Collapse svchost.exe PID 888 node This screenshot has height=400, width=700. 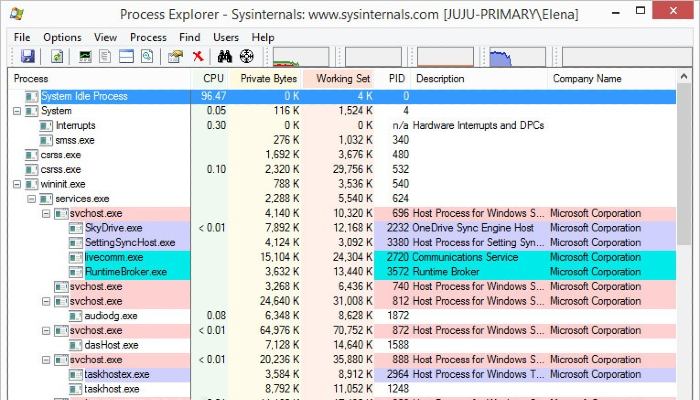tap(46, 360)
